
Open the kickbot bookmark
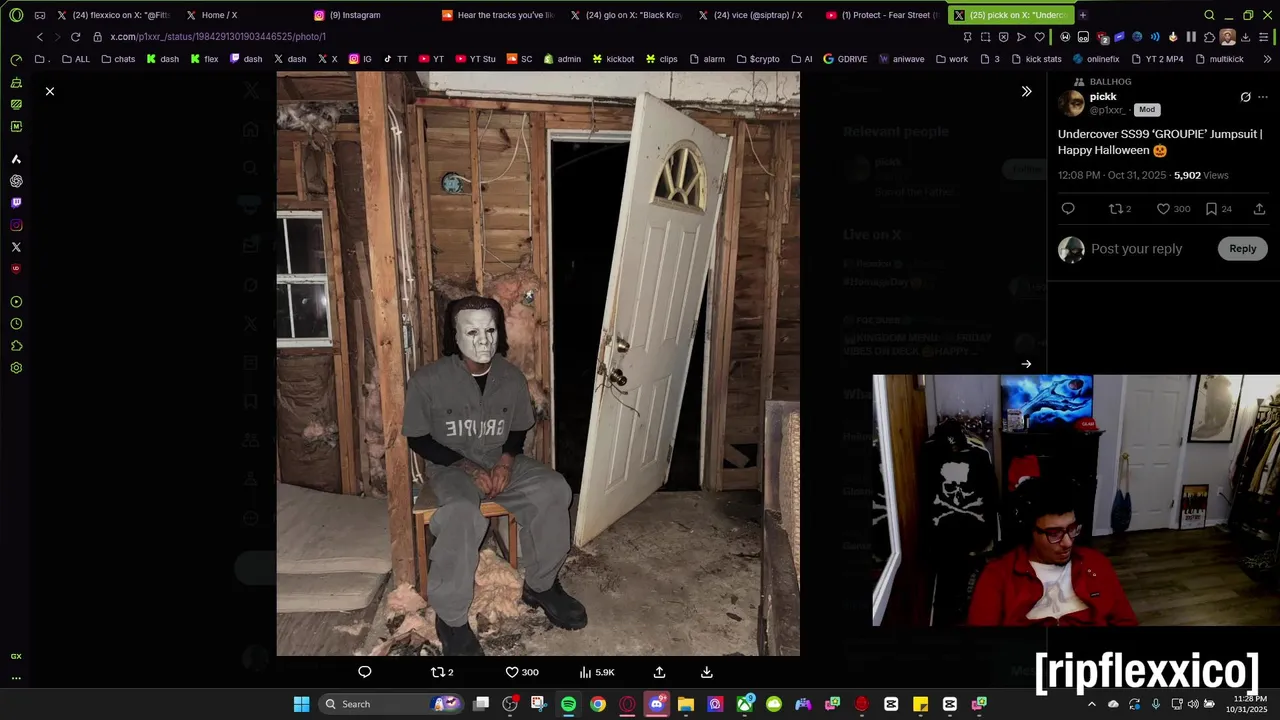tap(612, 59)
